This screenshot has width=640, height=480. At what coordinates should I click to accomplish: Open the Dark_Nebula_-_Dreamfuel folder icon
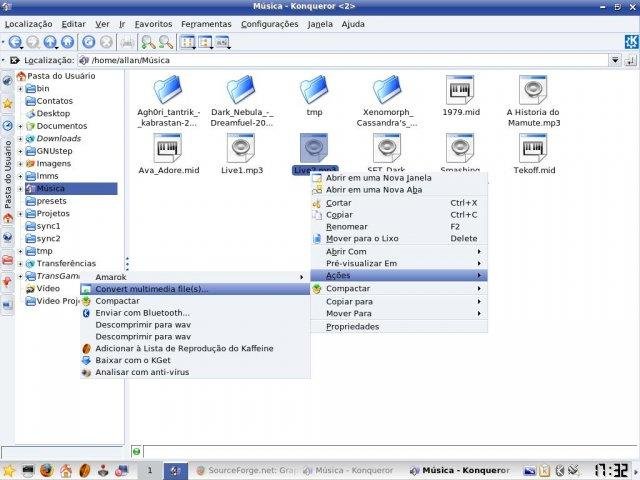[x=241, y=90]
